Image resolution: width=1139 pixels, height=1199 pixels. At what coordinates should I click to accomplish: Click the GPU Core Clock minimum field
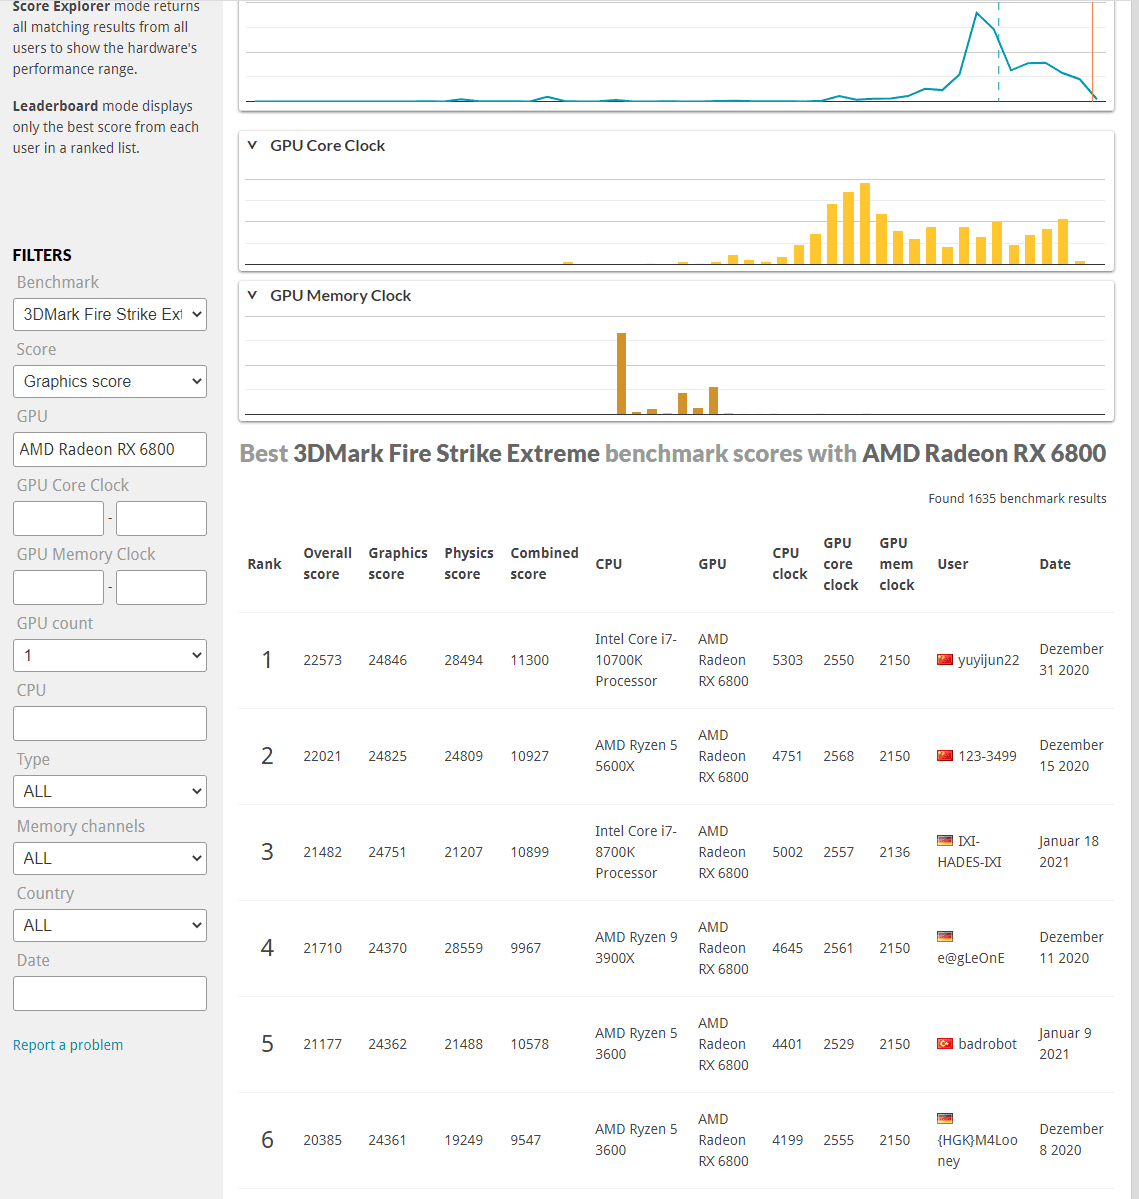[58, 518]
